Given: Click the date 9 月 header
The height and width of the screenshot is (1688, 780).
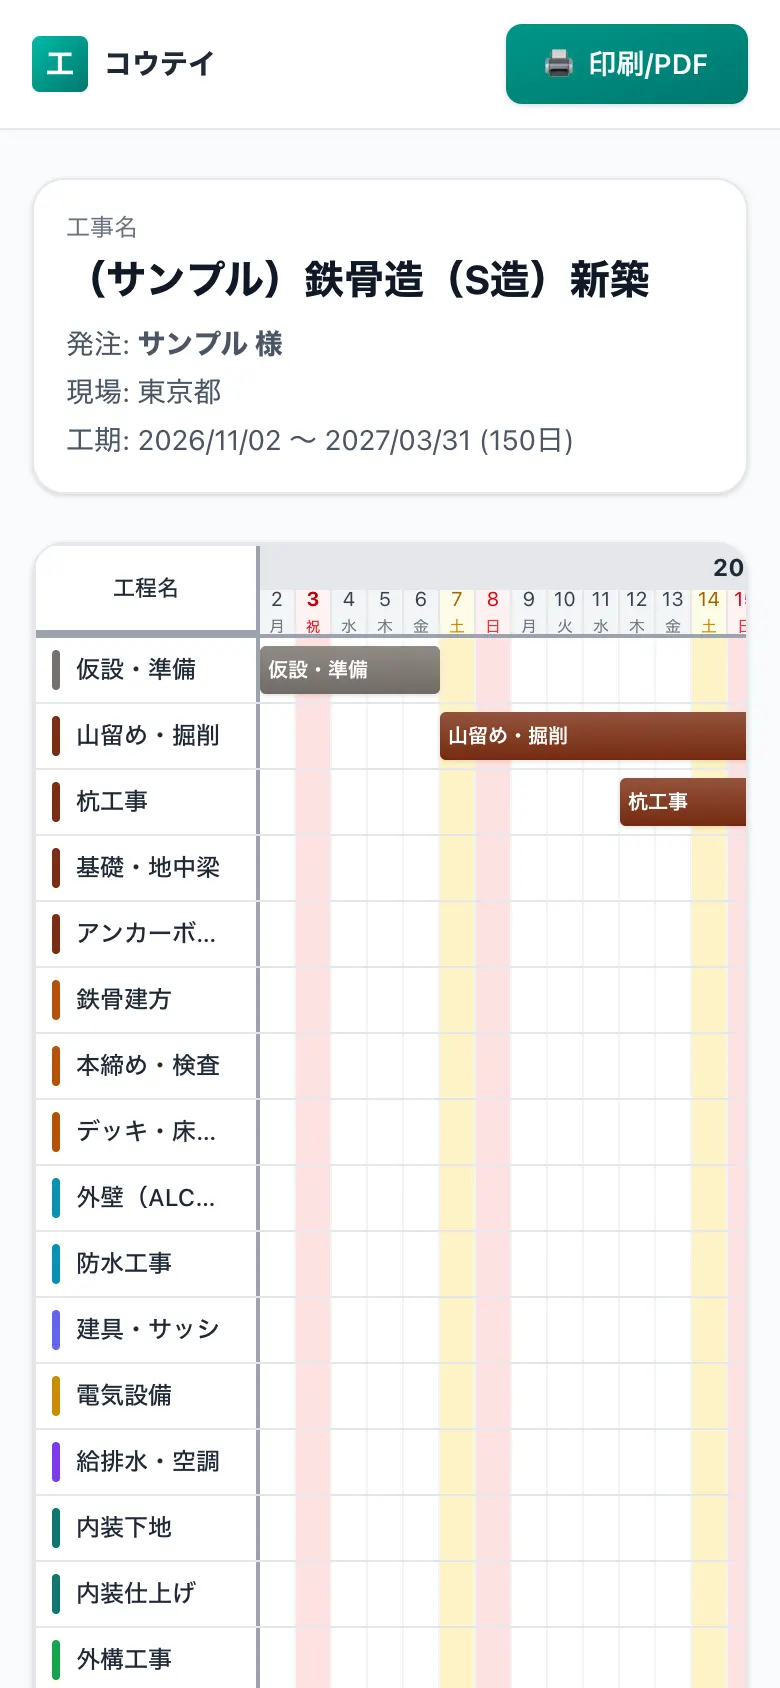Looking at the screenshot, I should click(529, 611).
